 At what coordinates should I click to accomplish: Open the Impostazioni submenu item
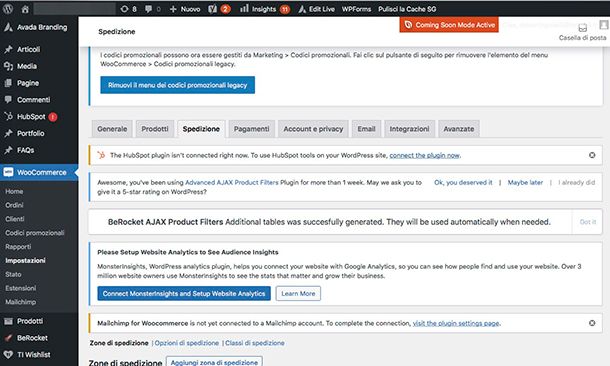point(25,260)
